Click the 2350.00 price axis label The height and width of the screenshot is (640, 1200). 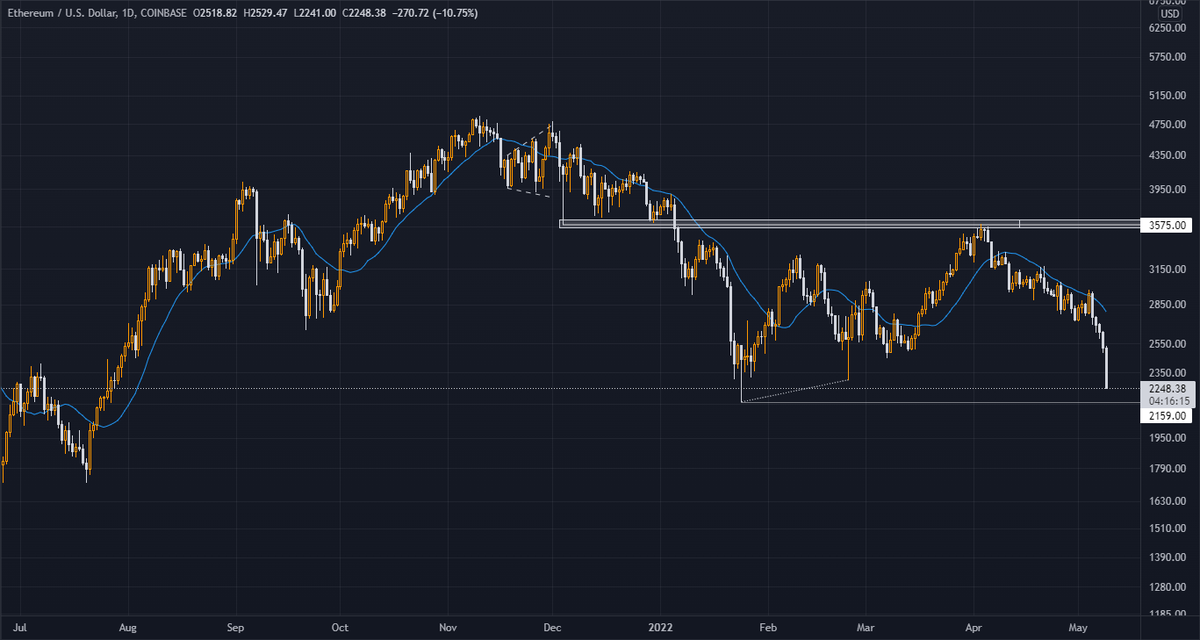pos(1166,373)
